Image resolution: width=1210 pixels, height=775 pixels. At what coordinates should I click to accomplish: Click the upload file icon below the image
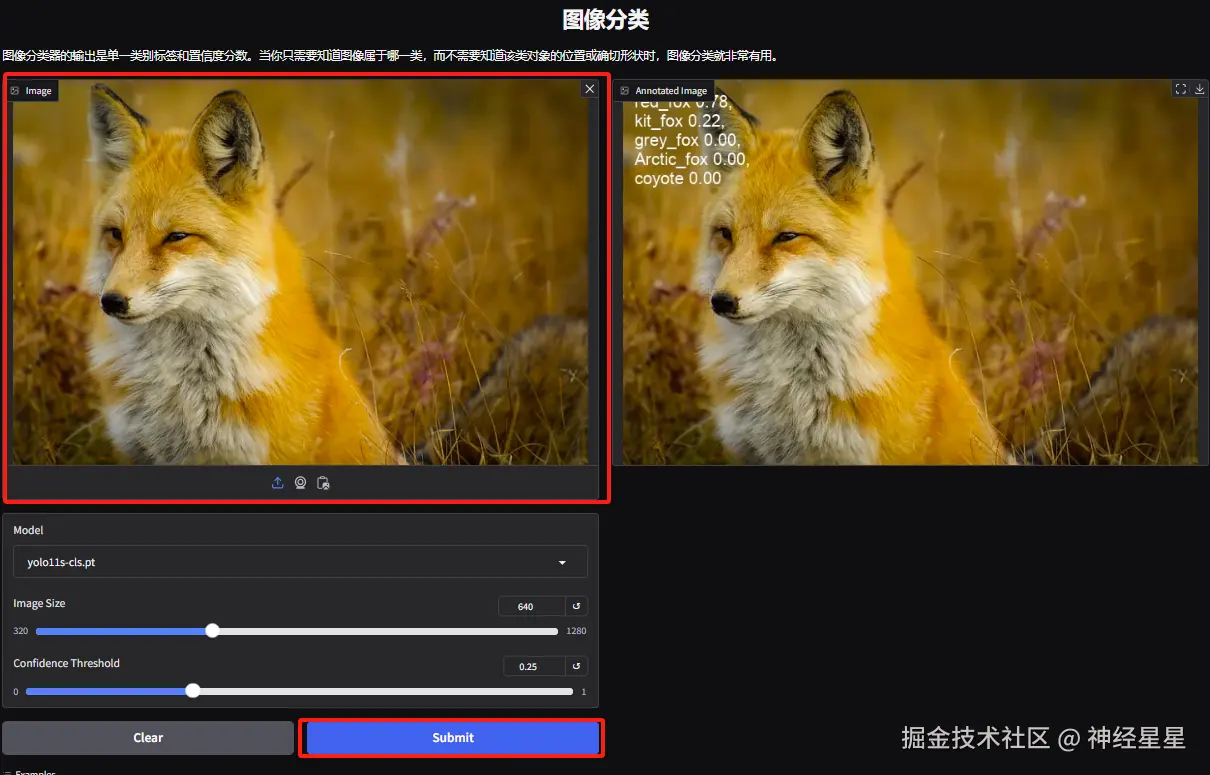[x=277, y=482]
